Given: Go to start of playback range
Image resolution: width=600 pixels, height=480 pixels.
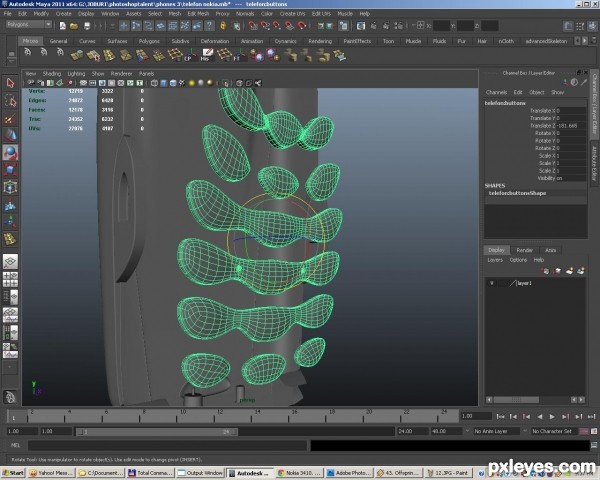Looking at the screenshot, I should (500, 416).
